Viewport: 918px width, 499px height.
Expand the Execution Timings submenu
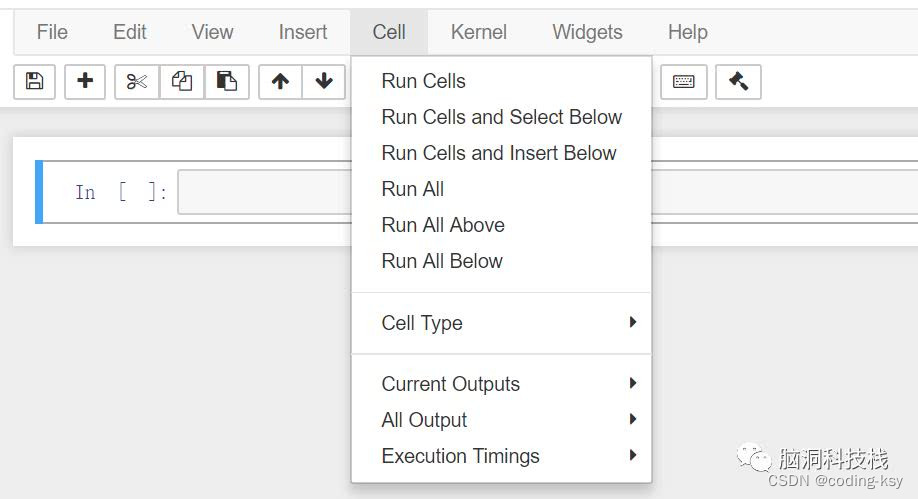pyautogui.click(x=501, y=456)
